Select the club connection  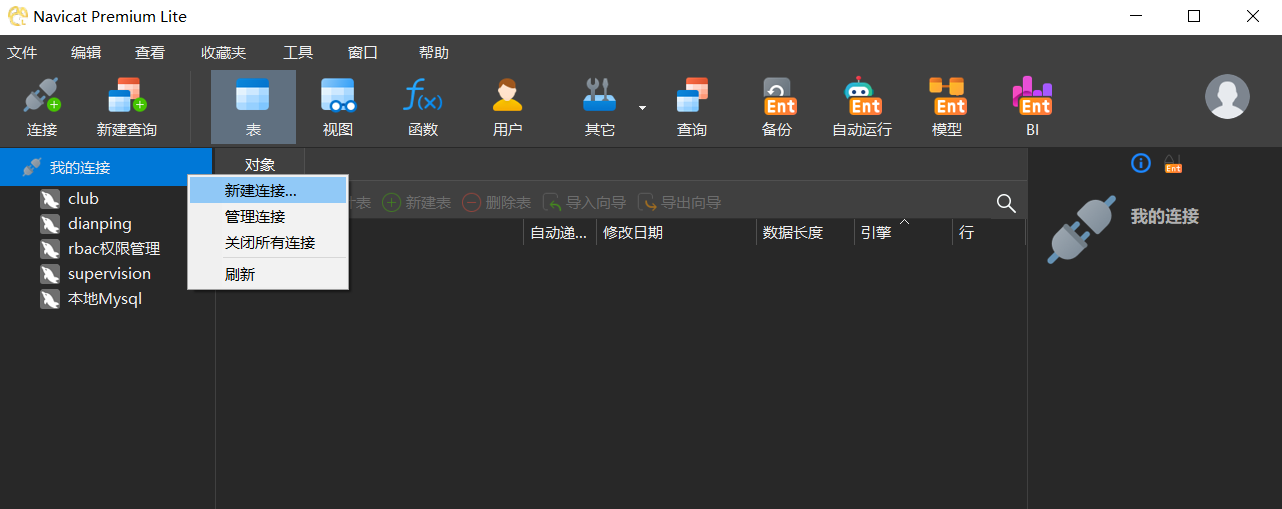click(83, 199)
